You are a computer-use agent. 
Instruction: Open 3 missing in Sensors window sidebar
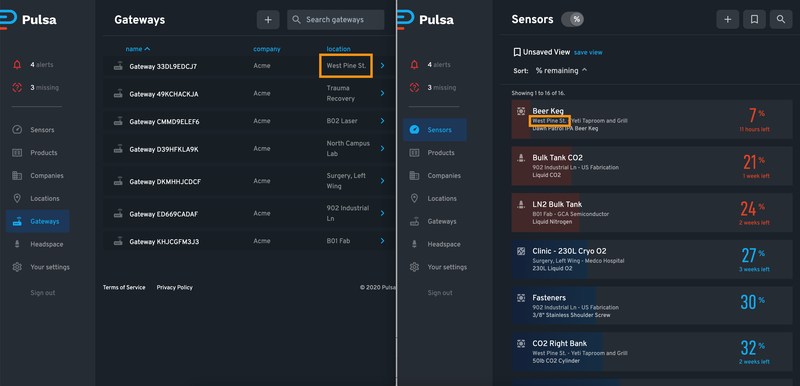(433, 88)
